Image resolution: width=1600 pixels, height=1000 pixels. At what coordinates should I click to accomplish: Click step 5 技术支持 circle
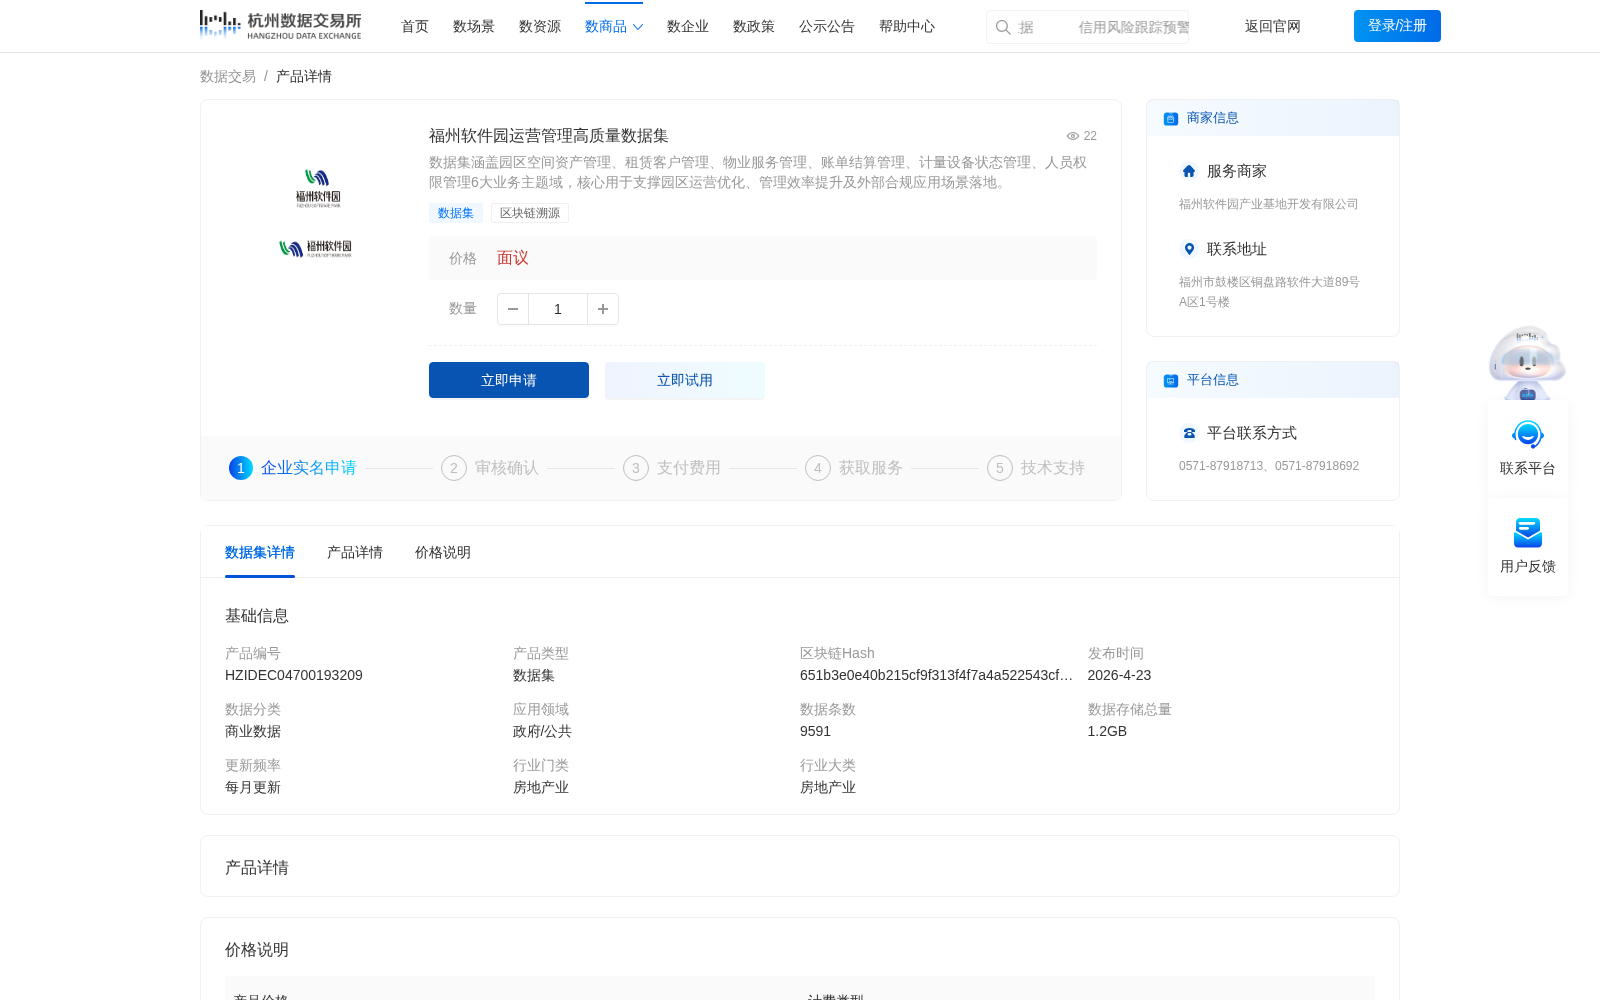pyautogui.click(x=1000, y=468)
